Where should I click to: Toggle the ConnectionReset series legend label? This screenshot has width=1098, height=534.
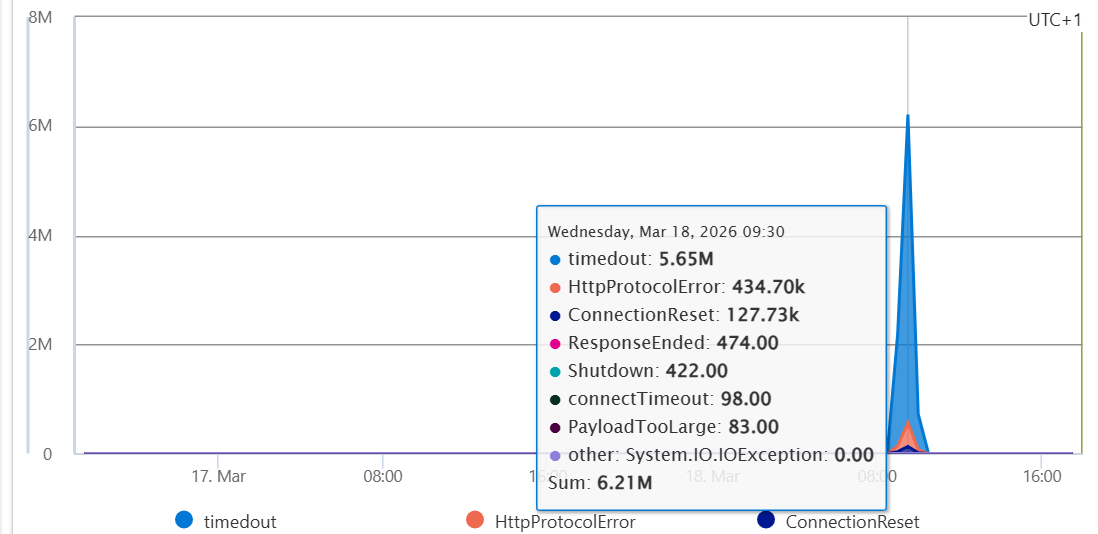pos(852,521)
